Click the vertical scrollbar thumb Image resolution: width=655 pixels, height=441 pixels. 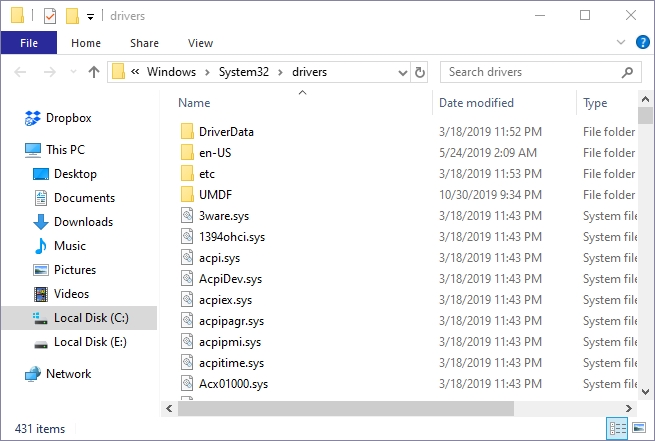(x=645, y=116)
